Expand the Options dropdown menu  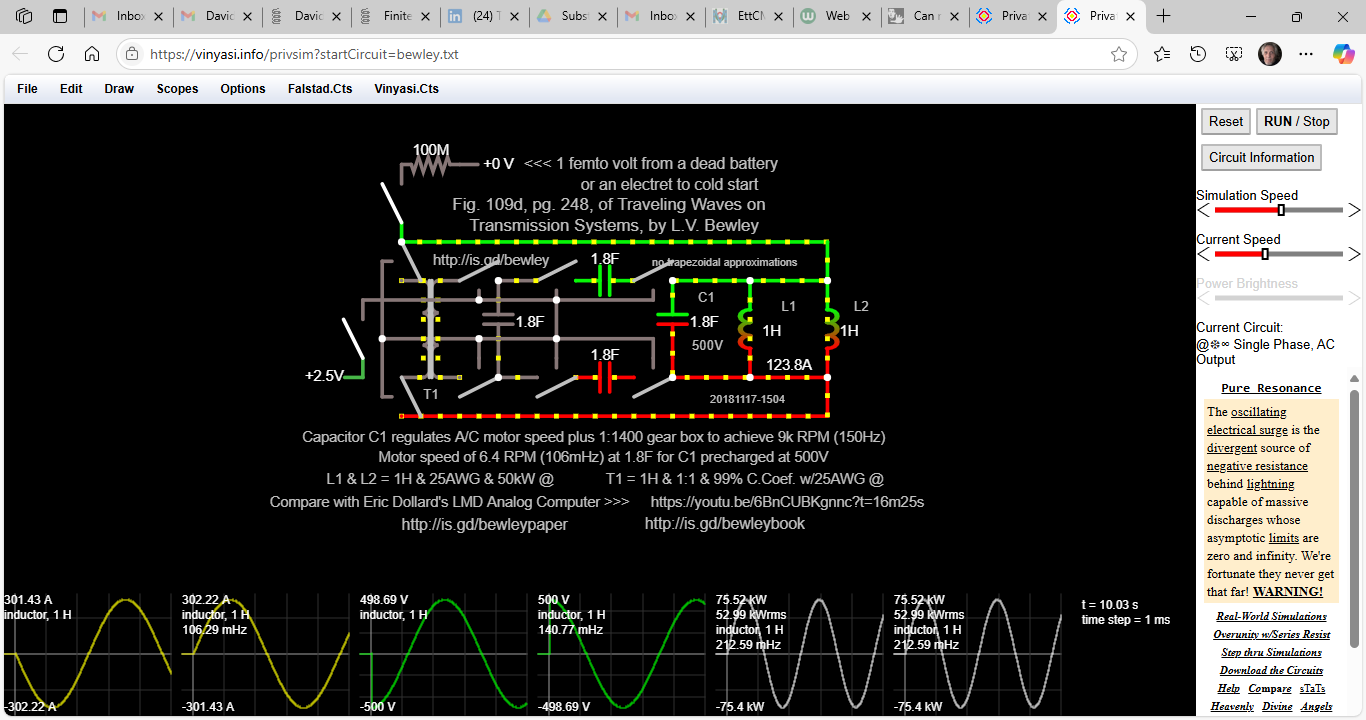click(243, 89)
